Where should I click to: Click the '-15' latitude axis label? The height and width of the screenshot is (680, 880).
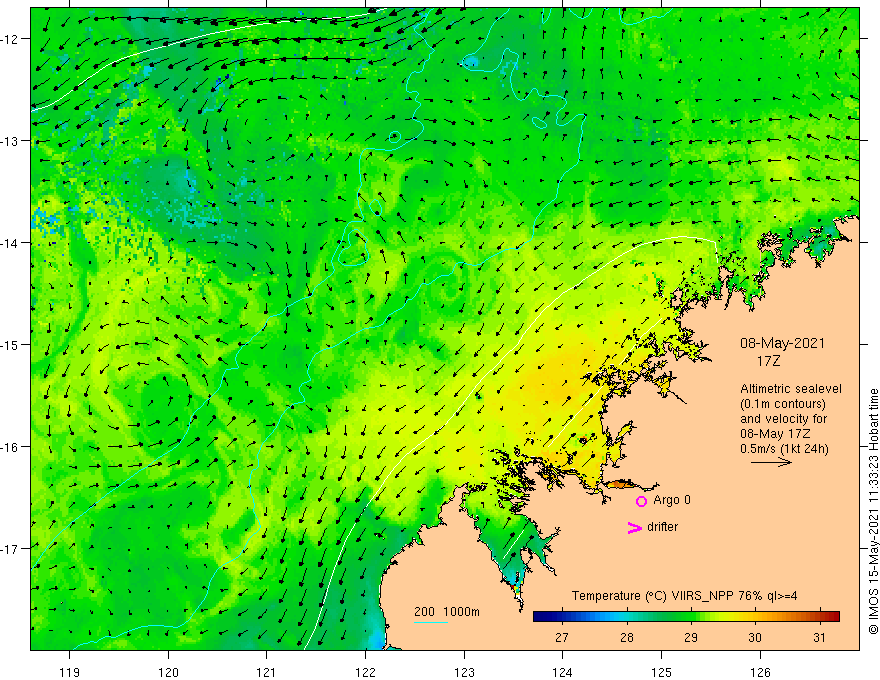(10, 344)
